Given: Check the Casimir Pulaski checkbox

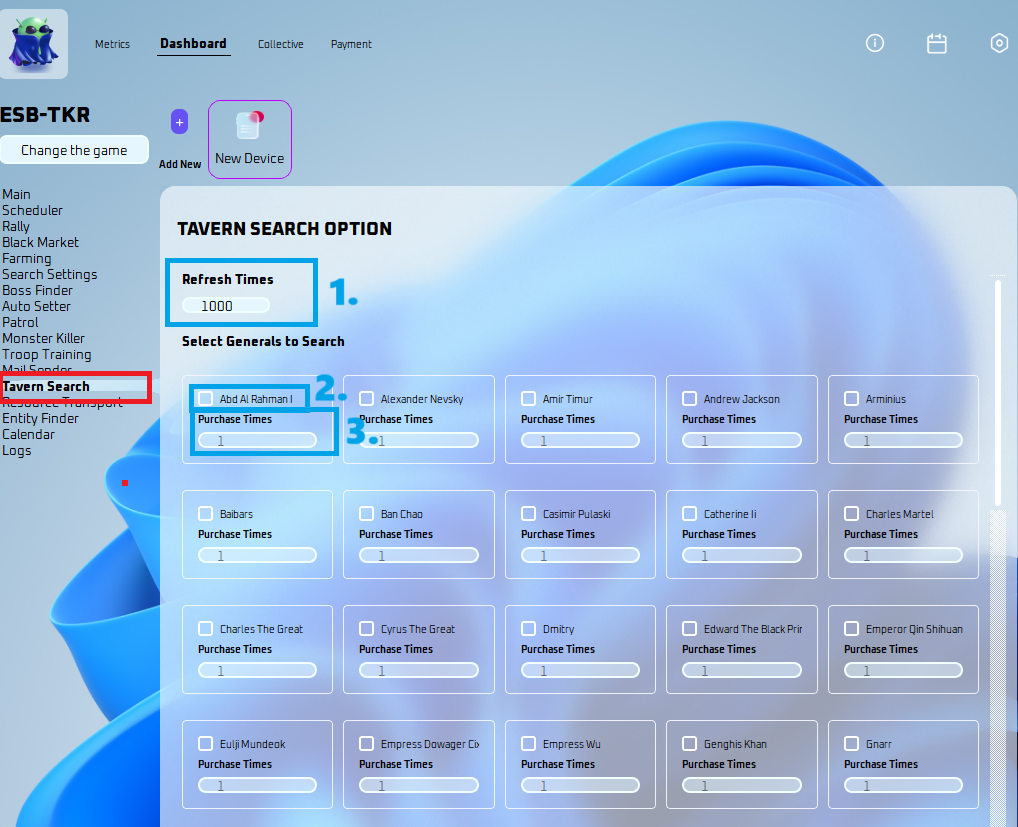Looking at the screenshot, I should point(528,513).
